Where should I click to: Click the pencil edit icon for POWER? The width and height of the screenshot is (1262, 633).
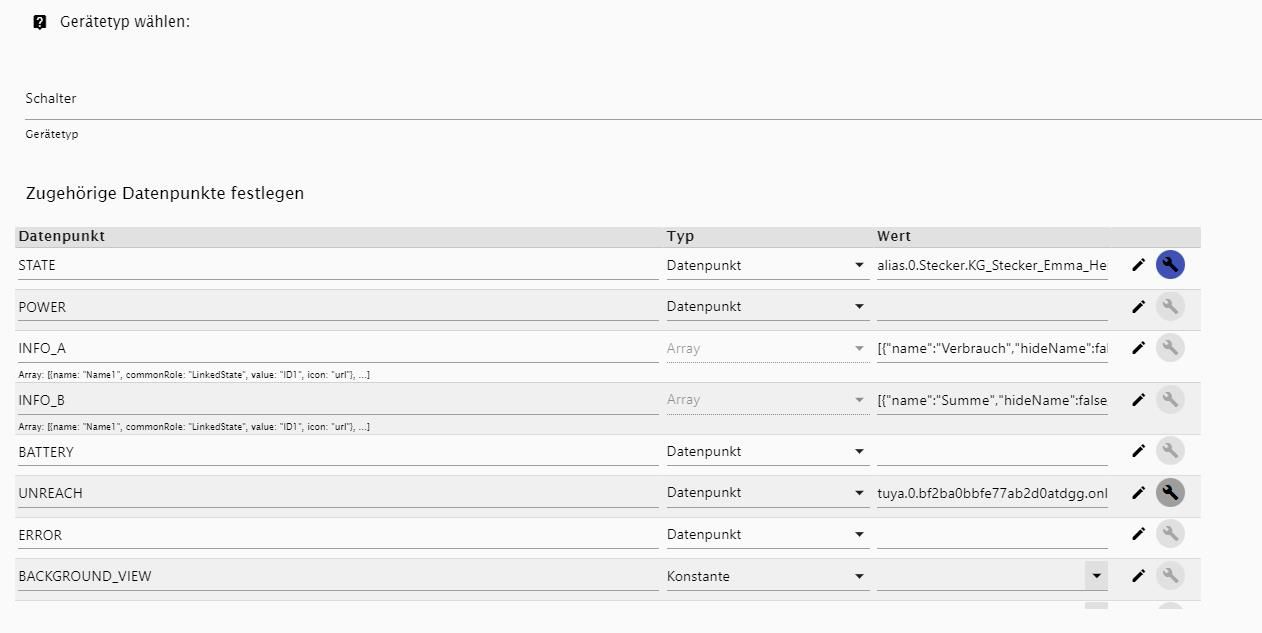coord(1138,307)
